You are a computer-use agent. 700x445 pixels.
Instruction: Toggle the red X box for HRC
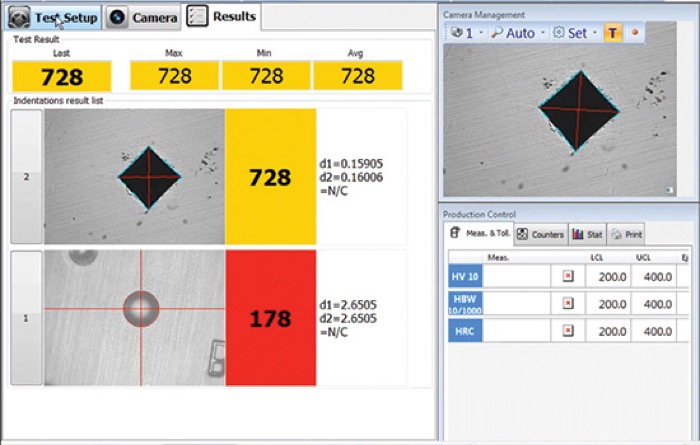[568, 329]
